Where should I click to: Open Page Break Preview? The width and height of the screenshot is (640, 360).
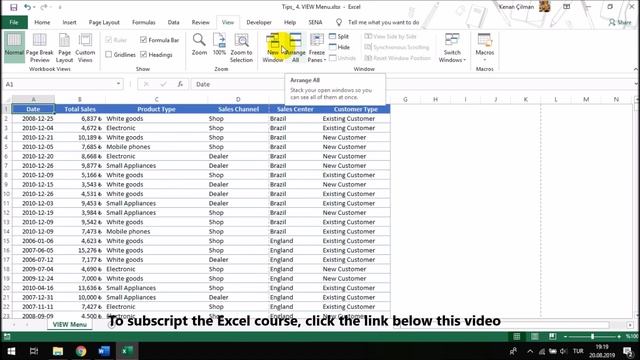coord(40,47)
